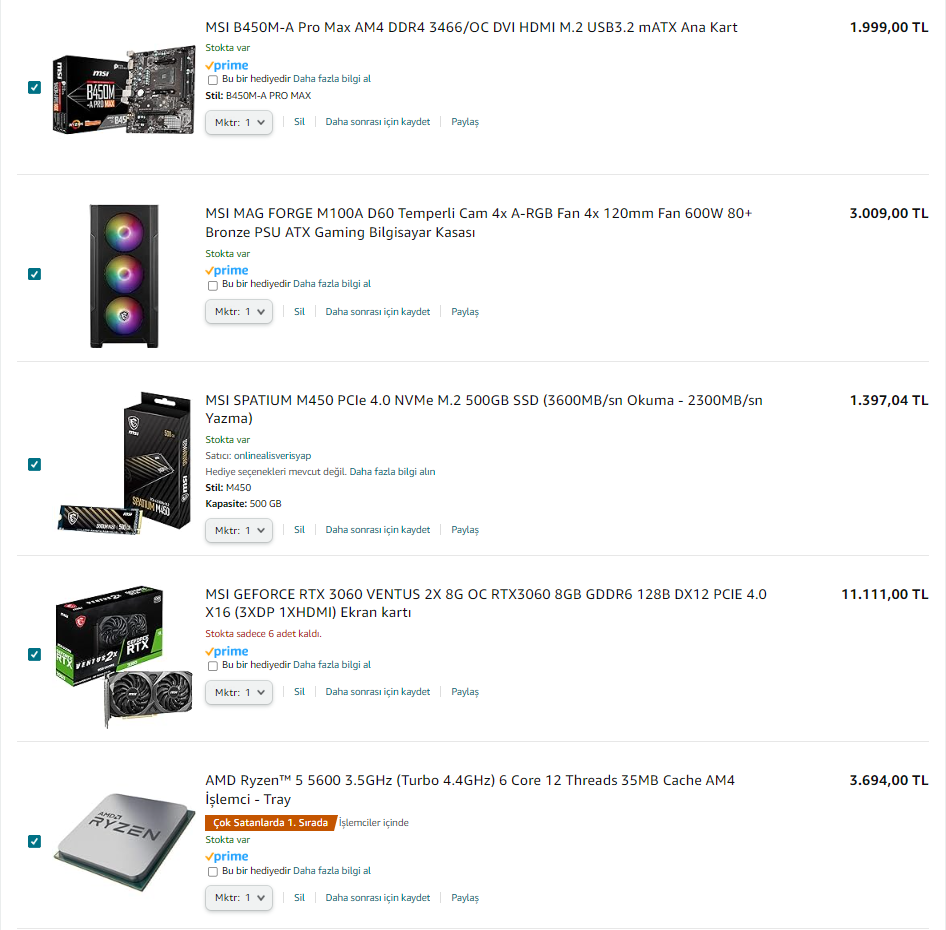
Task: Deselect the MSI SPATIUM SSD item checkbox
Action: coord(34,464)
